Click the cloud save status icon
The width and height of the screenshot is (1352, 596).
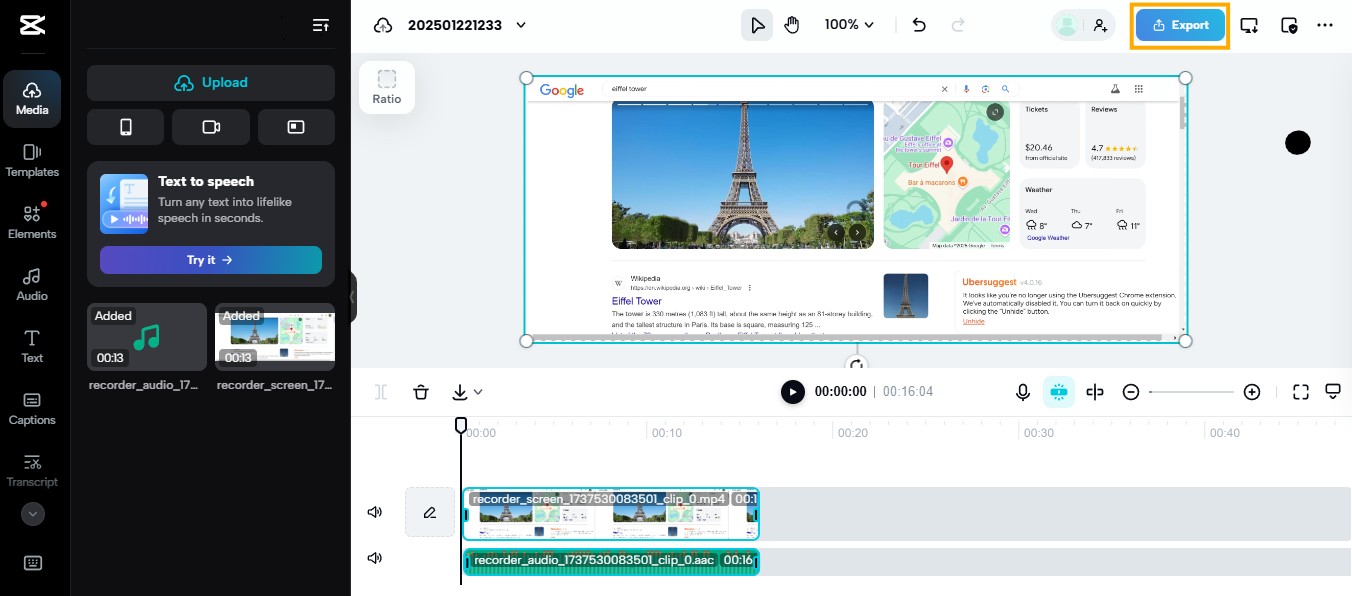[x=382, y=25]
